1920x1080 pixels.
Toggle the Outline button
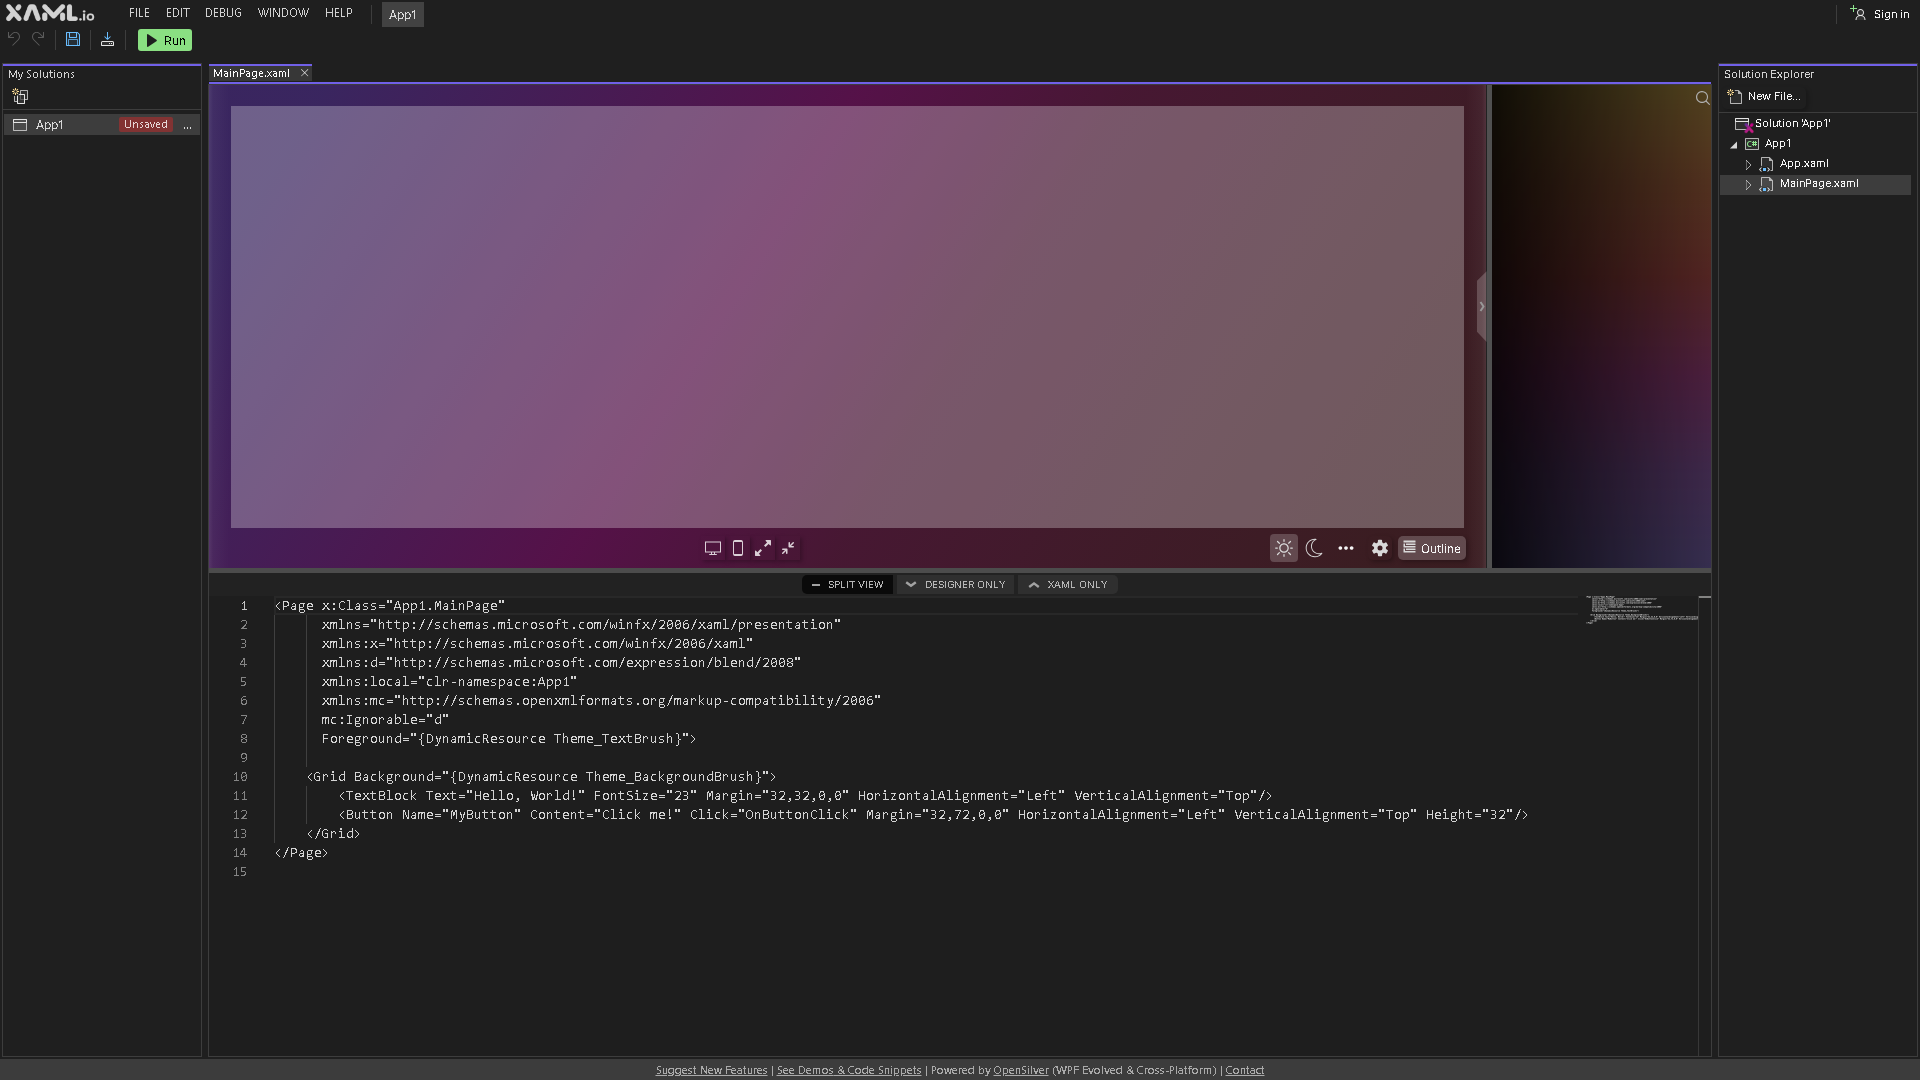click(x=1432, y=548)
